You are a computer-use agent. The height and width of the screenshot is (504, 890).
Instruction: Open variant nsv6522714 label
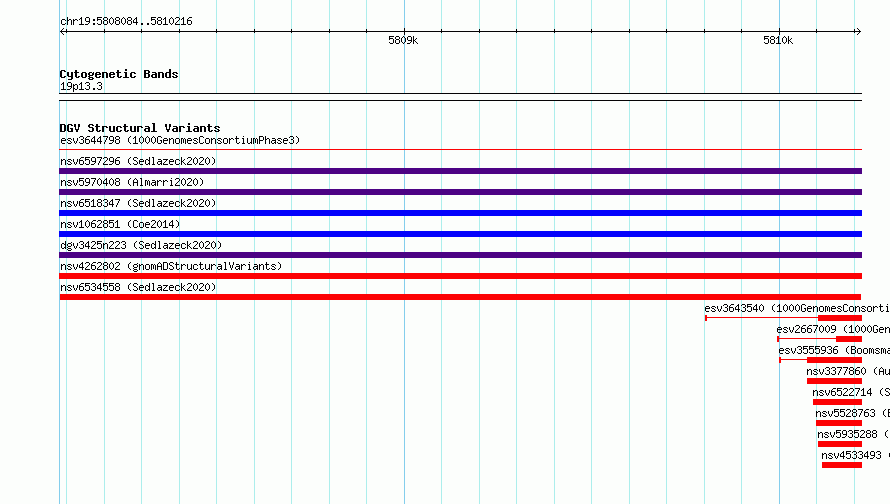851,392
